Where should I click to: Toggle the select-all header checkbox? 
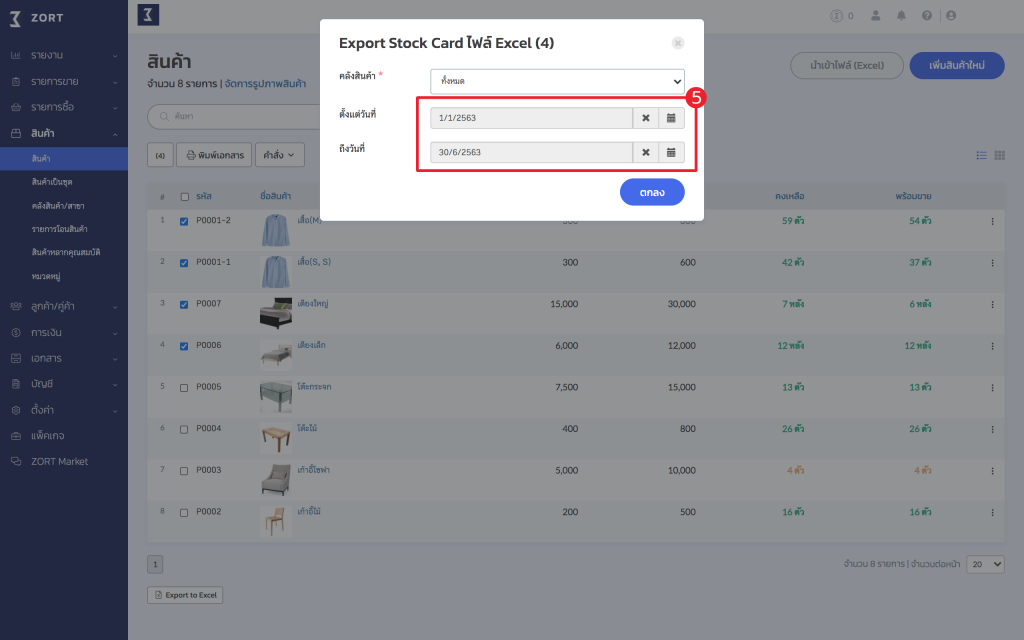tap(184, 196)
